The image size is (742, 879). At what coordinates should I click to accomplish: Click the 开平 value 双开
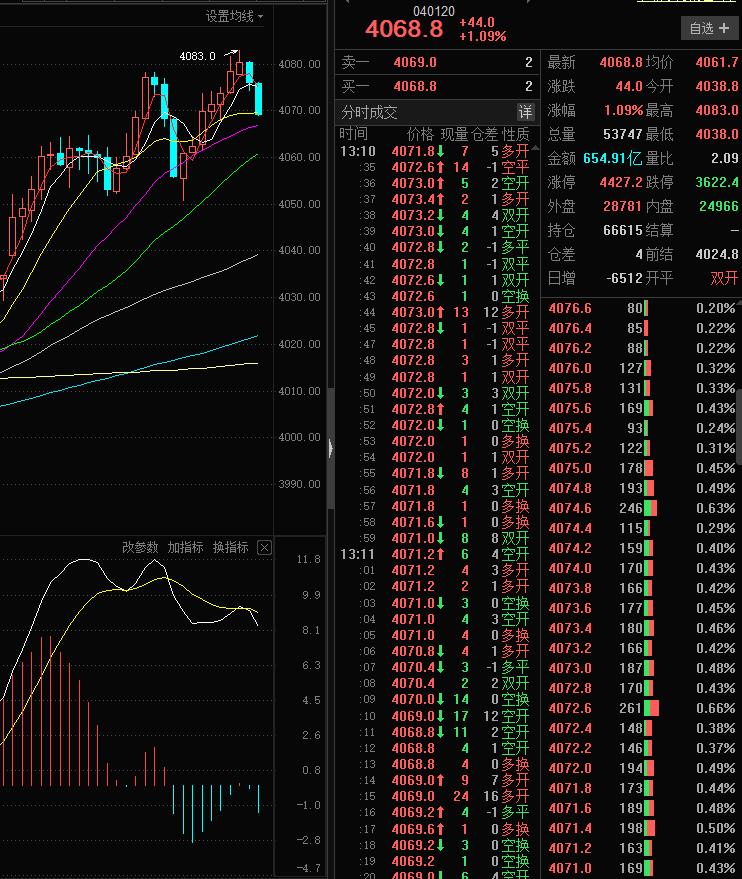724,279
